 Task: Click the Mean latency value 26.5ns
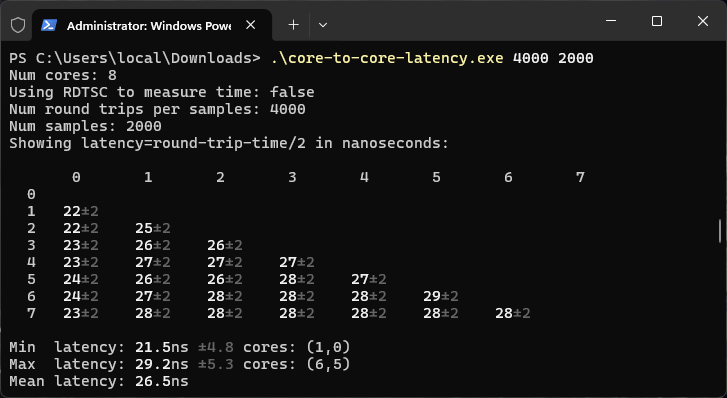click(162, 381)
